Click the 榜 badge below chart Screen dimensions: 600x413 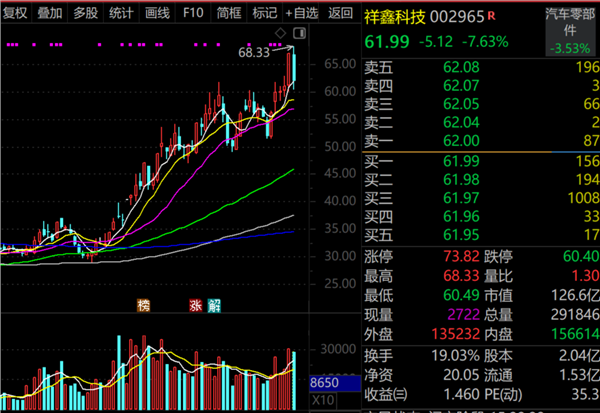click(143, 305)
